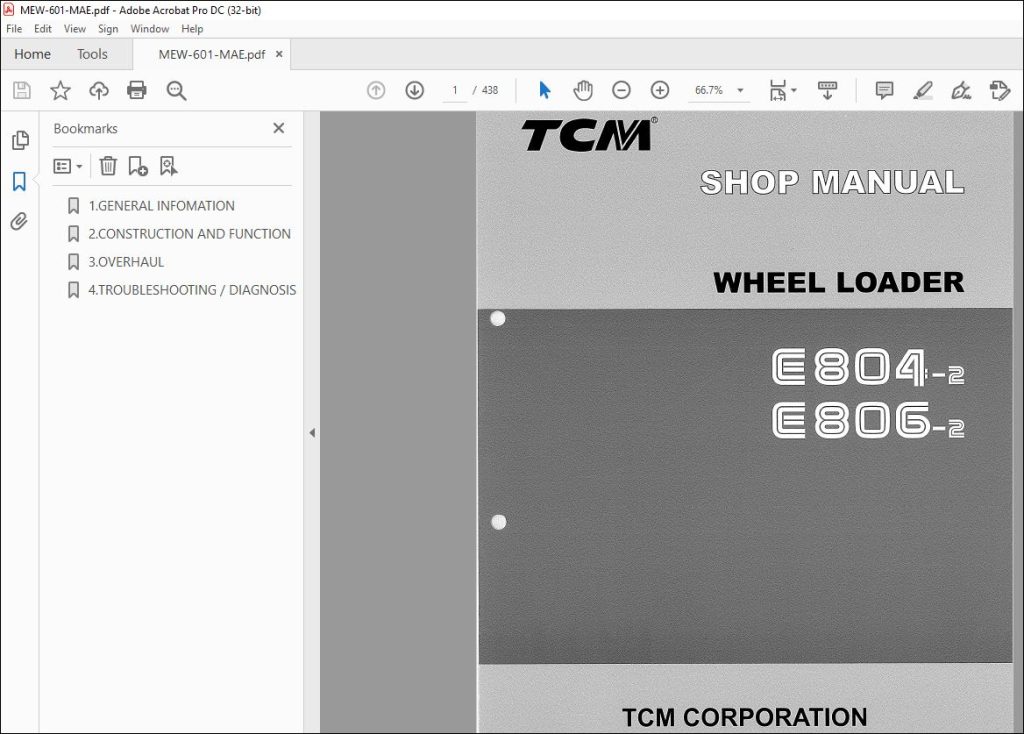This screenshot has width=1024, height=734.
Task: Print the document
Action: 136,90
